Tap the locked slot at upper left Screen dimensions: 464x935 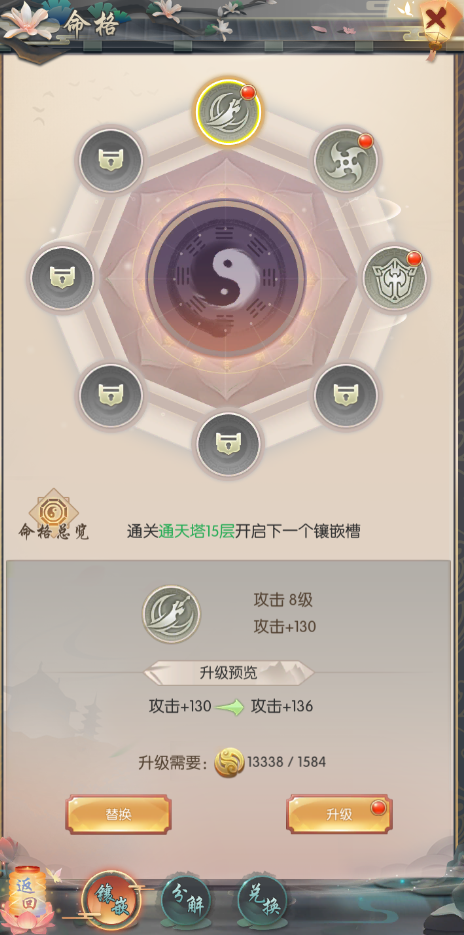click(111, 160)
